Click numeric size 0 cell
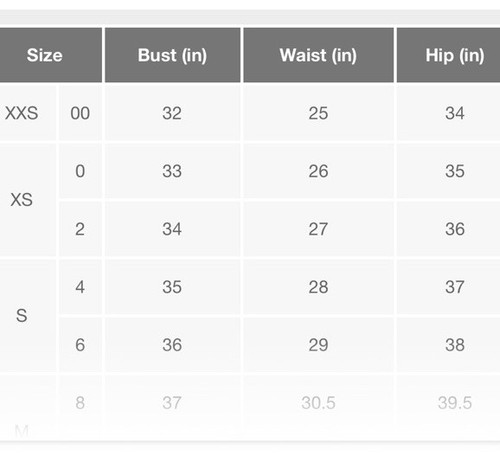This screenshot has height=464, width=500. pos(80,171)
